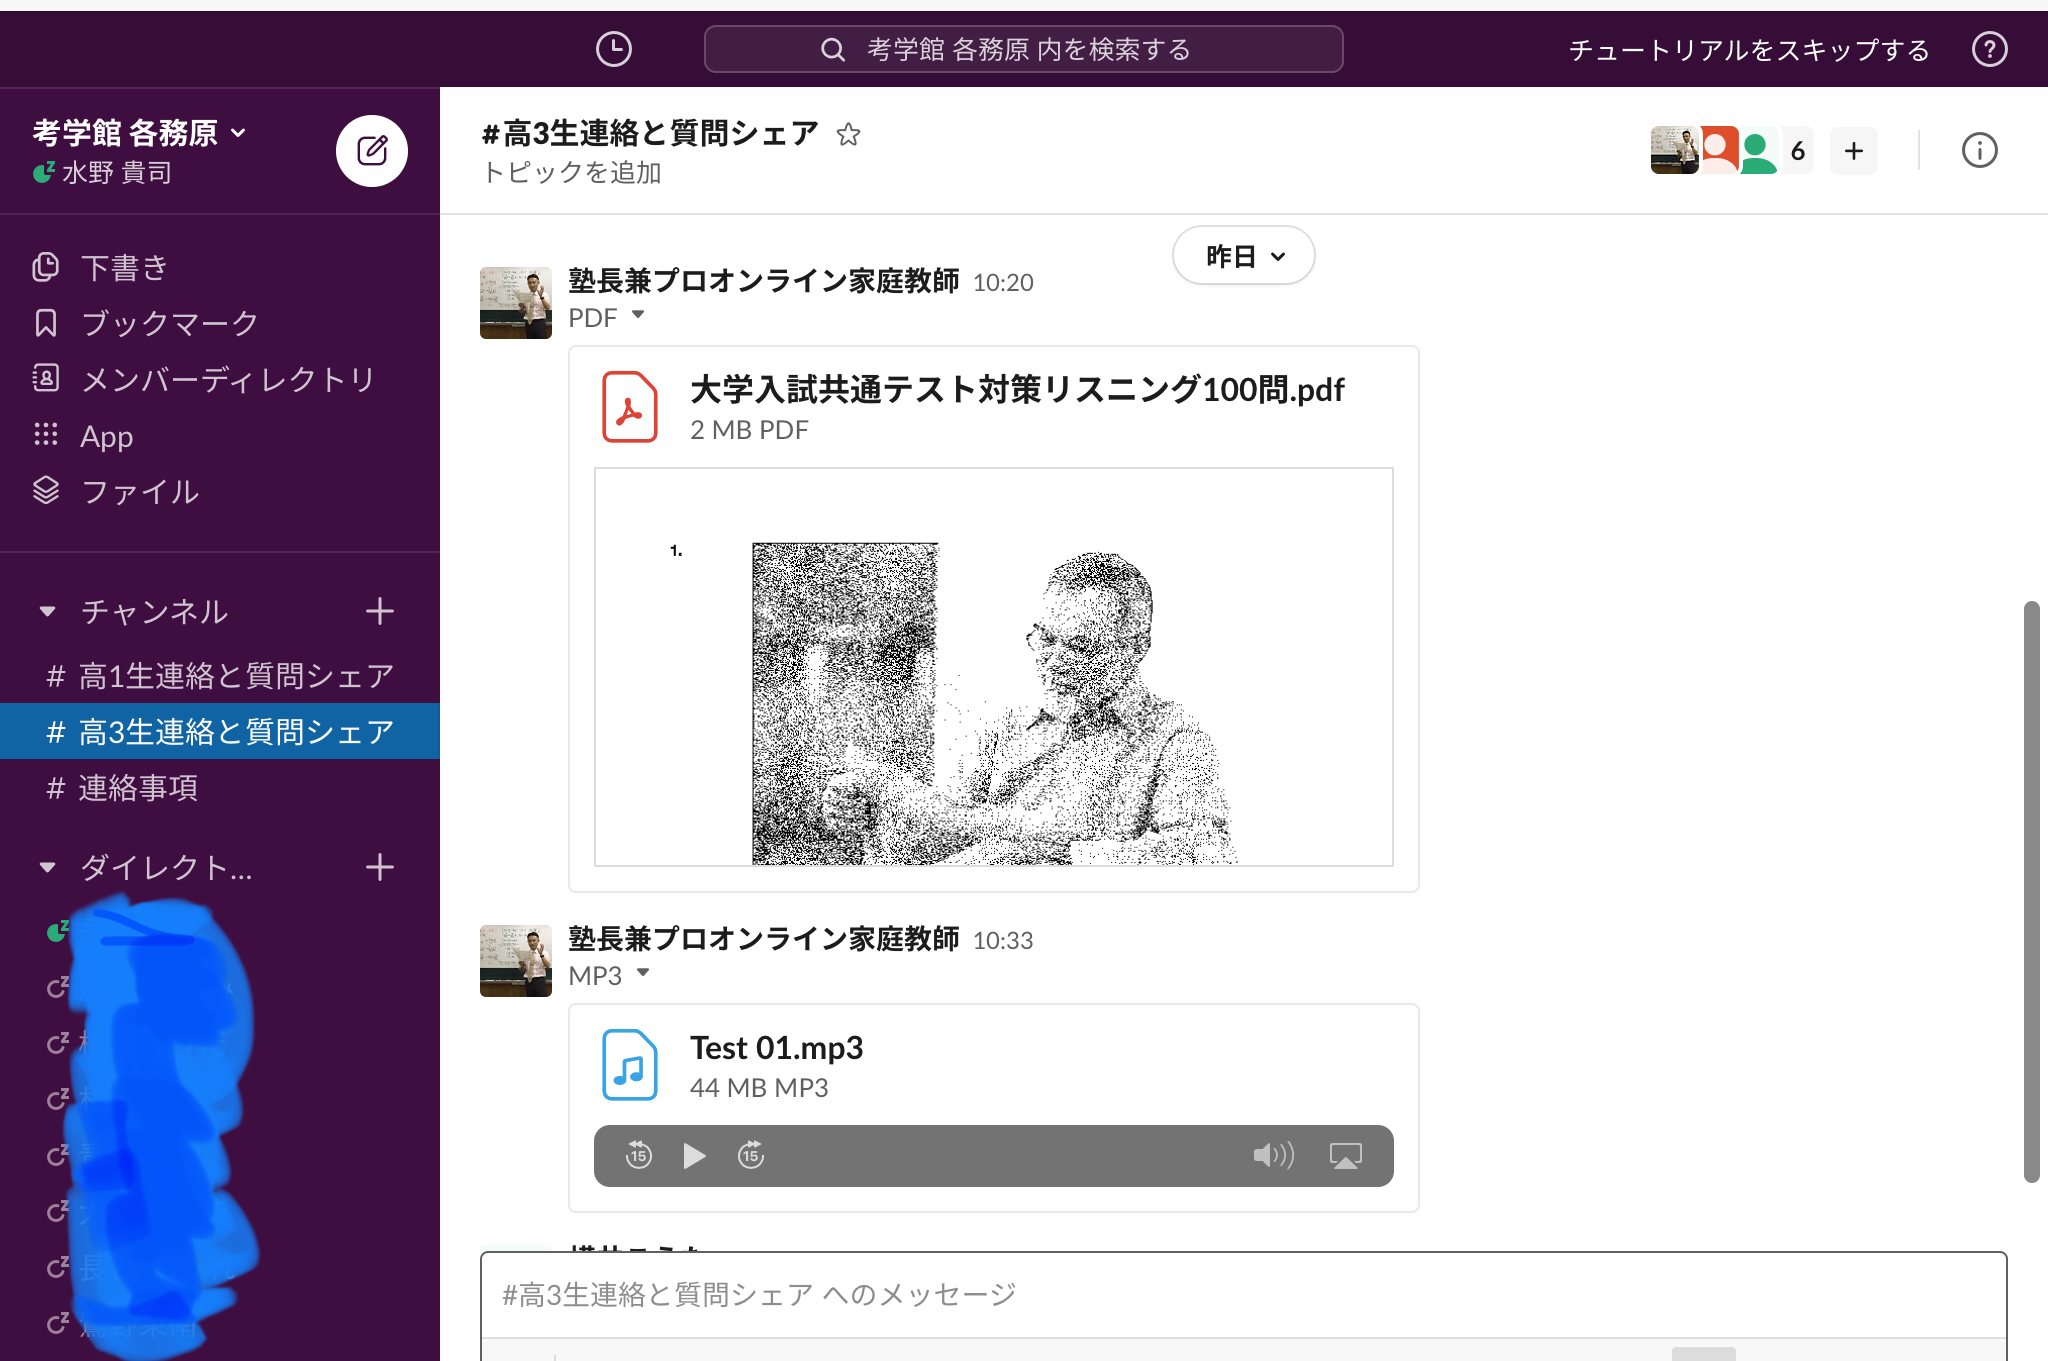Open the Test 01.mp3 file
This screenshot has height=1361, width=2048.
click(776, 1047)
